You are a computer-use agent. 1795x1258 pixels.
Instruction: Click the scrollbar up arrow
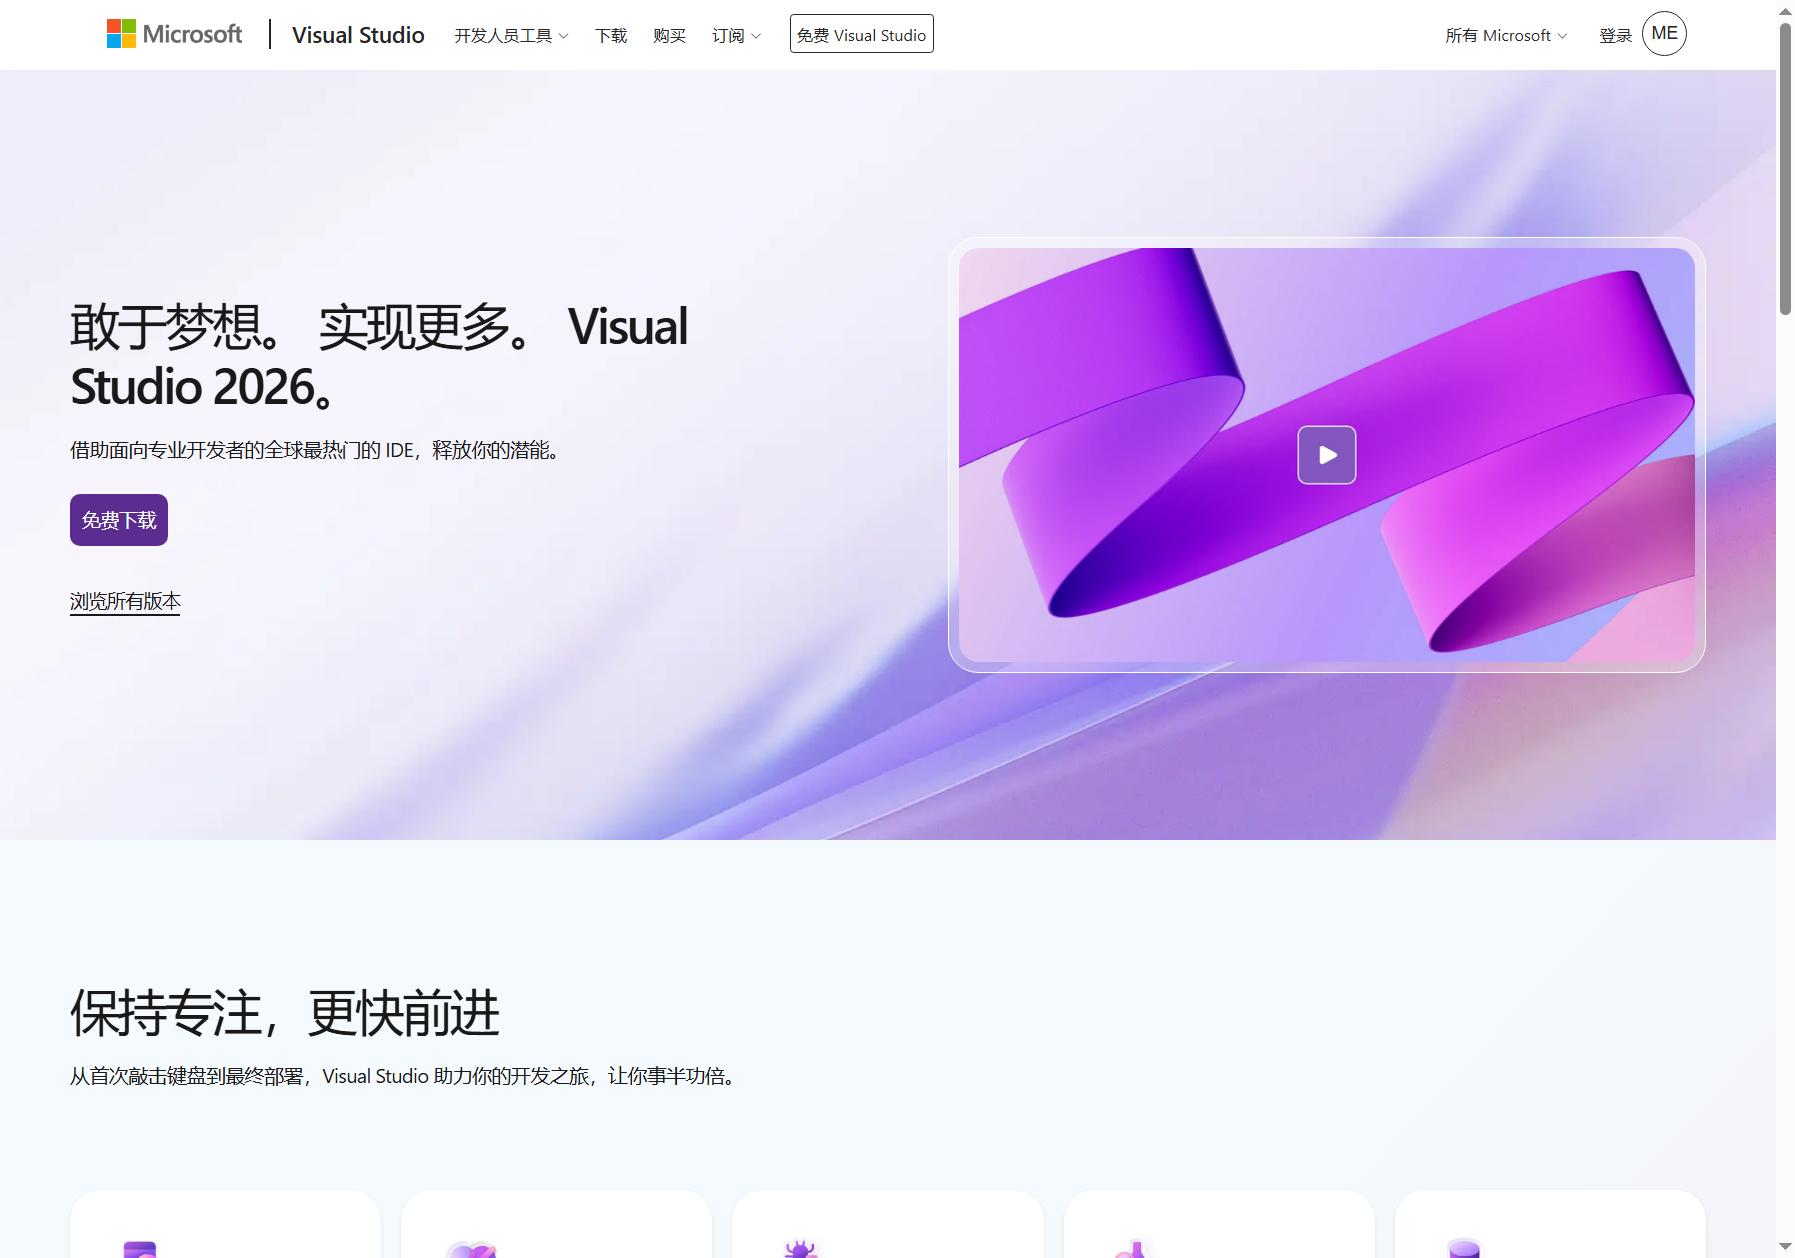[x=1785, y=10]
